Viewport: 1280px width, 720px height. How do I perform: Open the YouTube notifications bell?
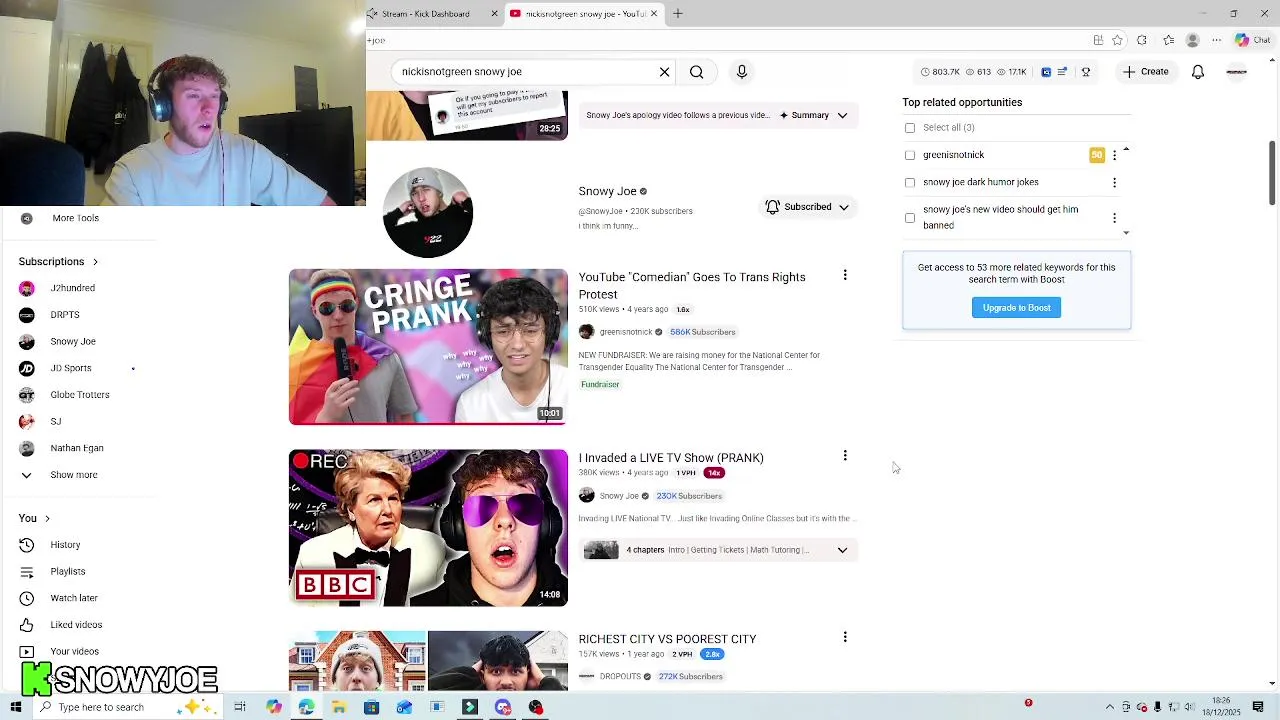(1198, 72)
